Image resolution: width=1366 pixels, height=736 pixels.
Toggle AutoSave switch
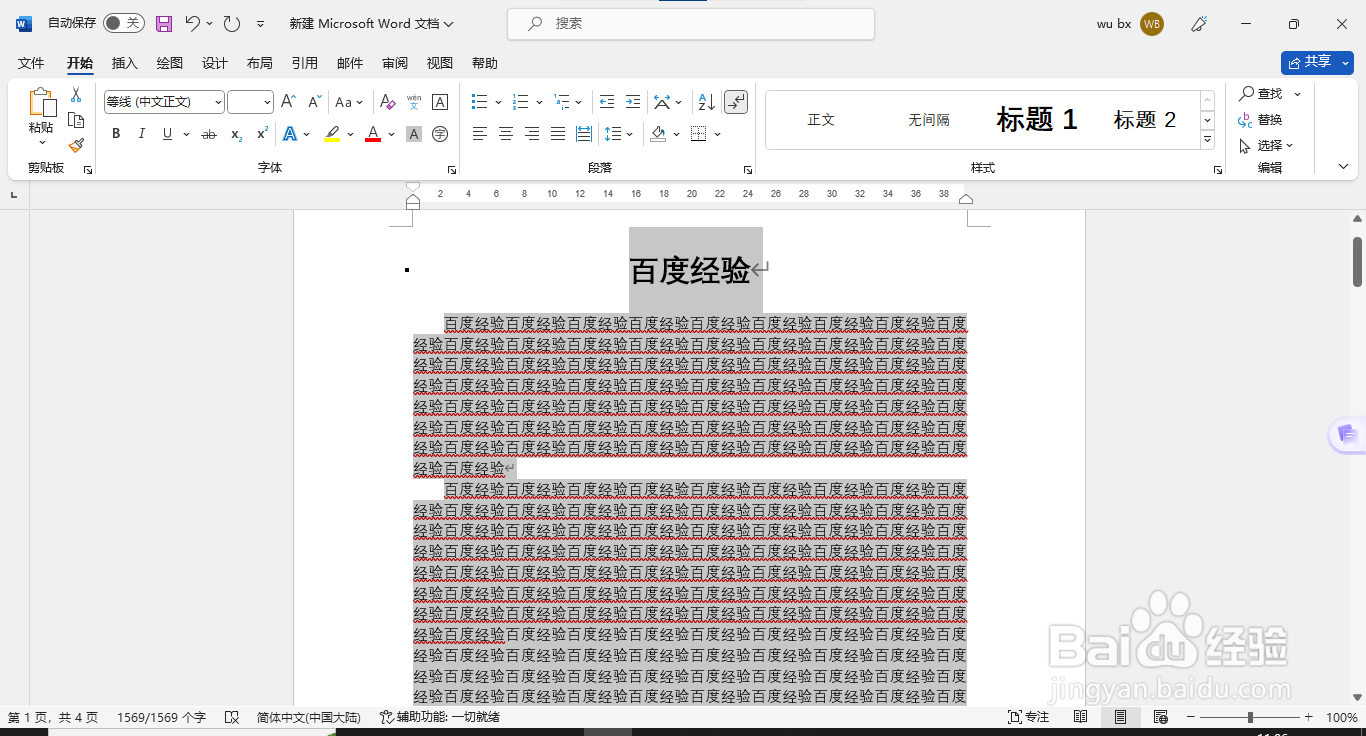pos(123,23)
